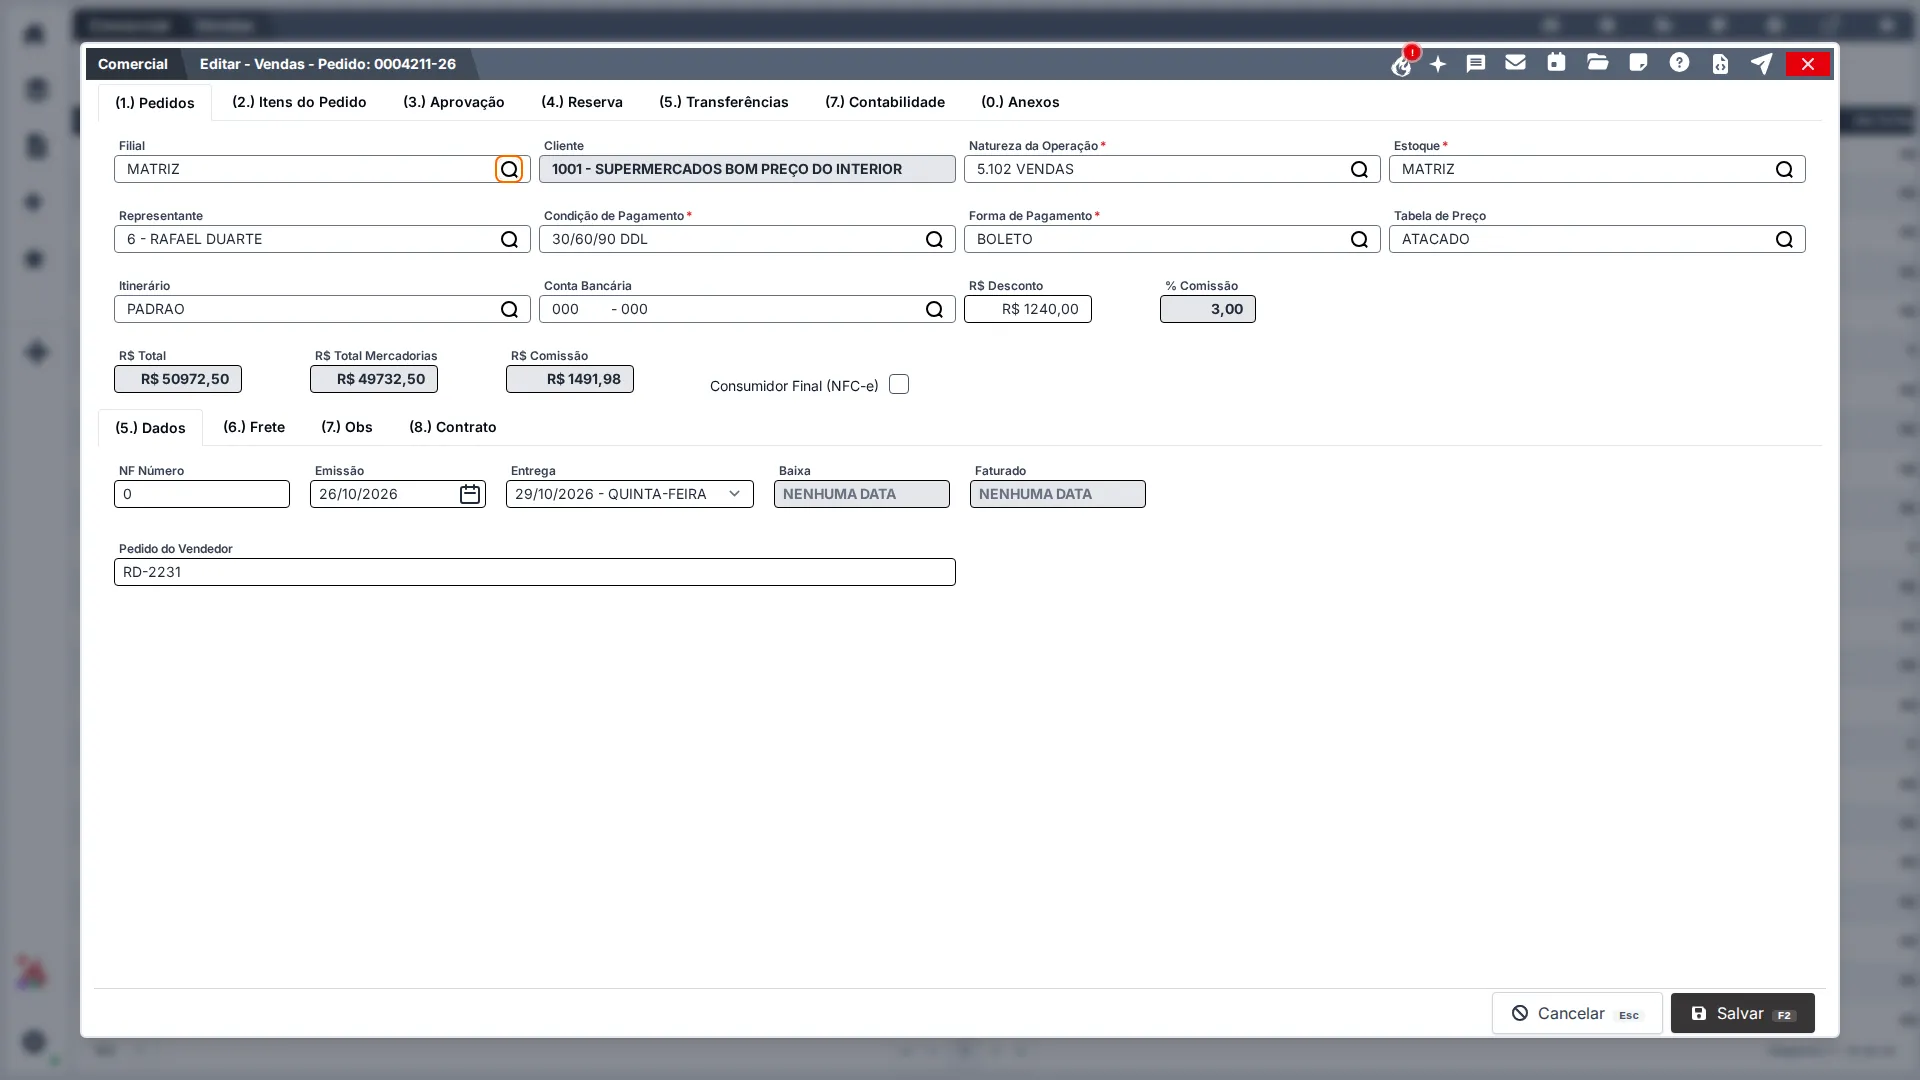Open the (8.) Contrato sub-tab
1920x1080 pixels.
click(x=452, y=427)
